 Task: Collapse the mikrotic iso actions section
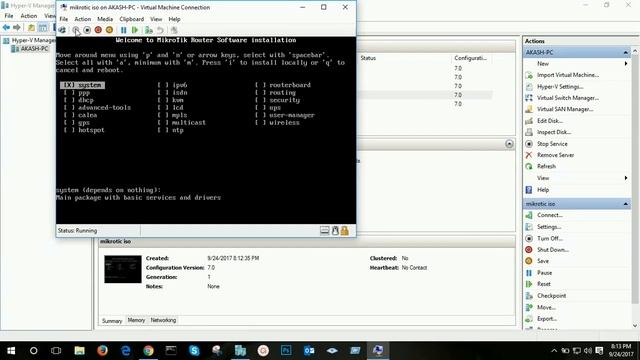[625, 204]
